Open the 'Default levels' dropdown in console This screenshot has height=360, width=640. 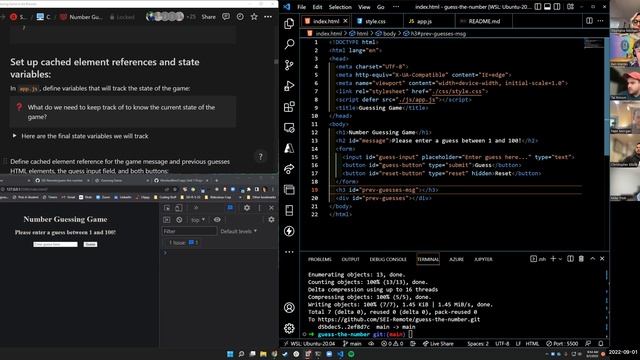click(239, 231)
